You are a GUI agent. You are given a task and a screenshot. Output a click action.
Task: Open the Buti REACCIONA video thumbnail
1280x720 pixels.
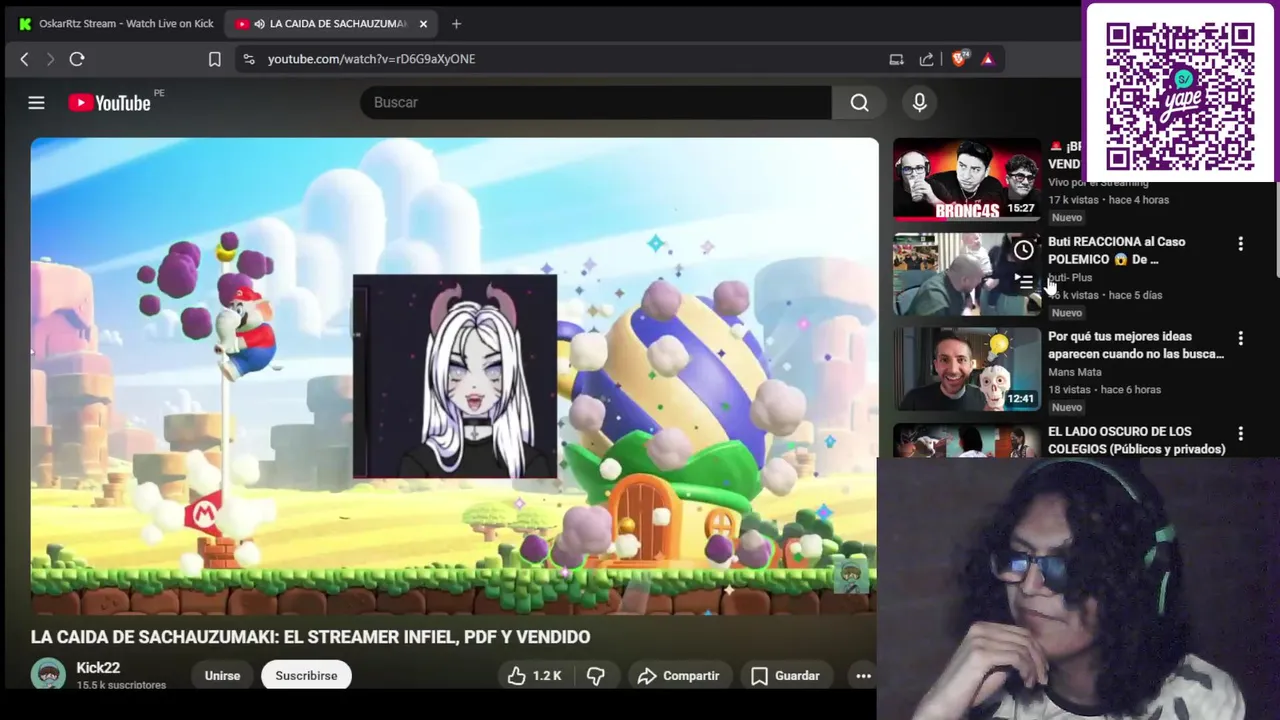coord(967,274)
